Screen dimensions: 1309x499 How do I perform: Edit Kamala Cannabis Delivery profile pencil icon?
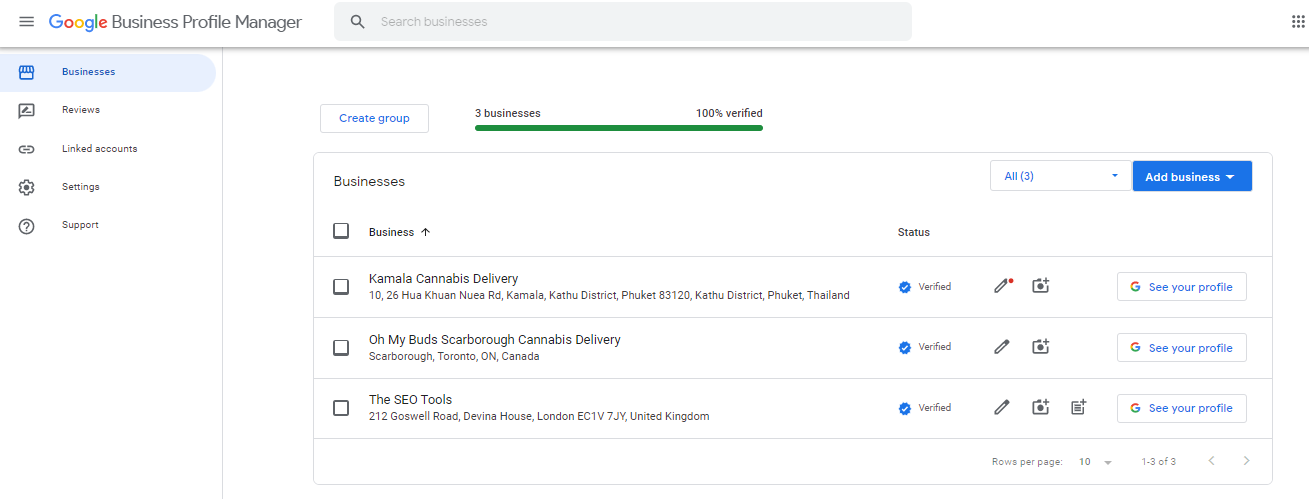tap(1001, 286)
